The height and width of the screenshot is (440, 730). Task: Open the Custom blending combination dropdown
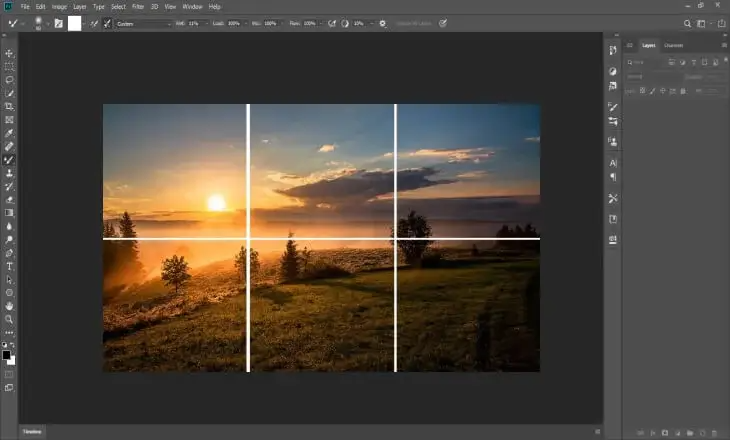pyautogui.click(x=143, y=24)
